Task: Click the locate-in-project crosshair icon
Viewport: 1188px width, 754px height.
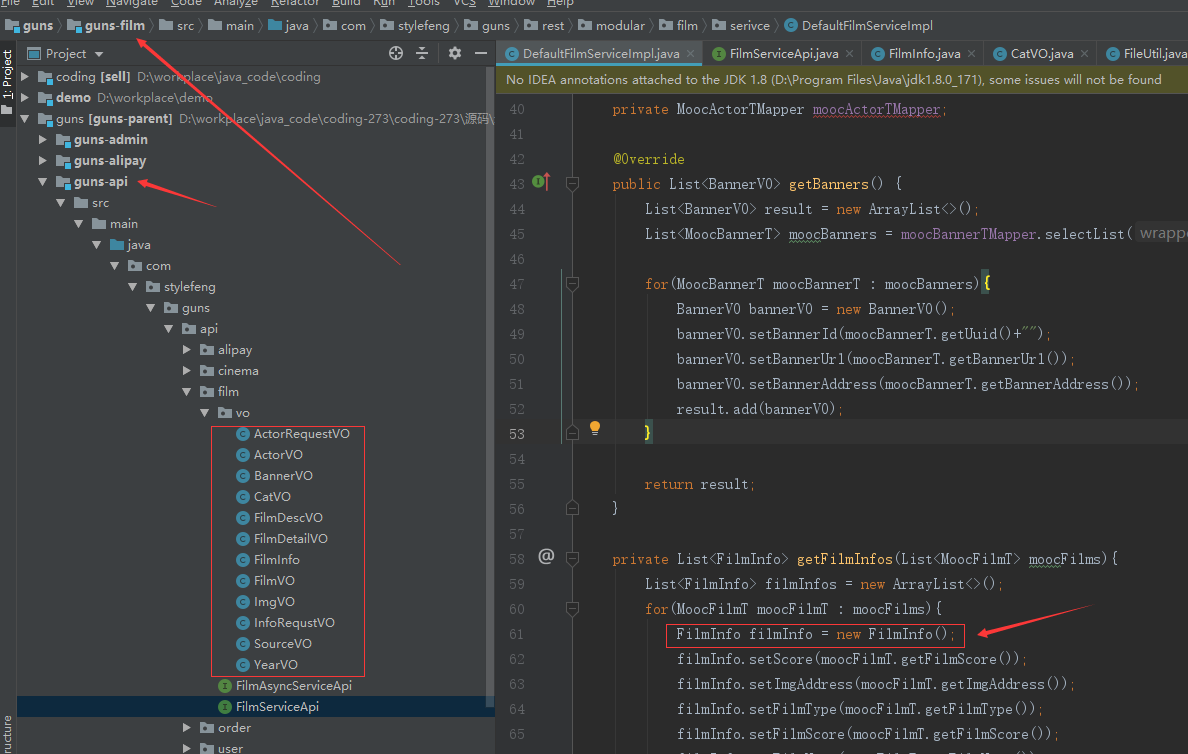Action: pyautogui.click(x=395, y=53)
